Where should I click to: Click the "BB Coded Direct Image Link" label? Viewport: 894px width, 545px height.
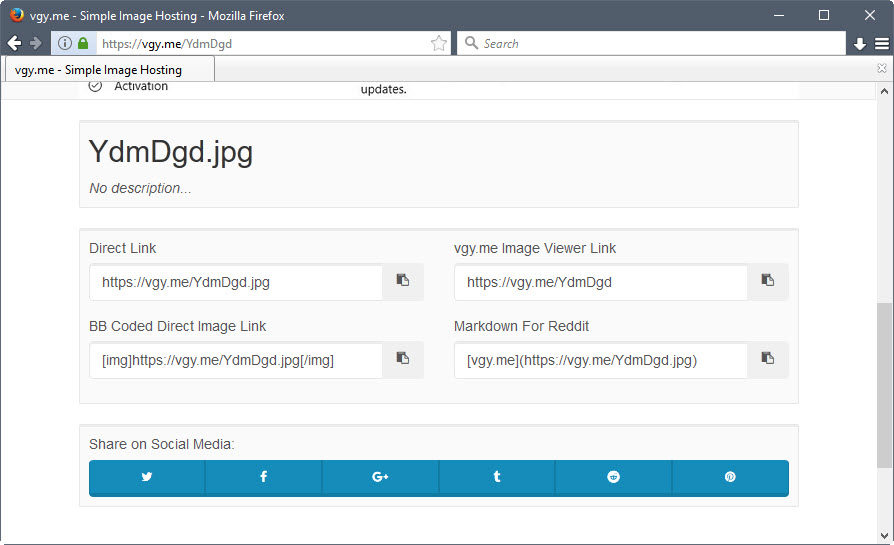[177, 326]
